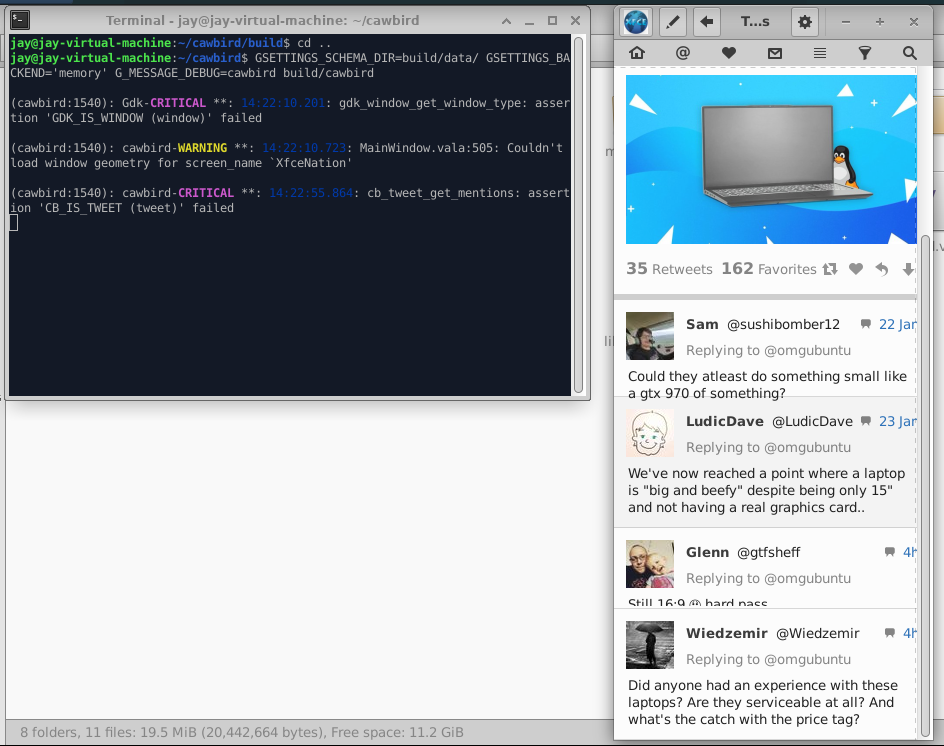The image size is (944, 746).
Task: Click the Terminal vertical scrollbar
Action: click(x=578, y=214)
